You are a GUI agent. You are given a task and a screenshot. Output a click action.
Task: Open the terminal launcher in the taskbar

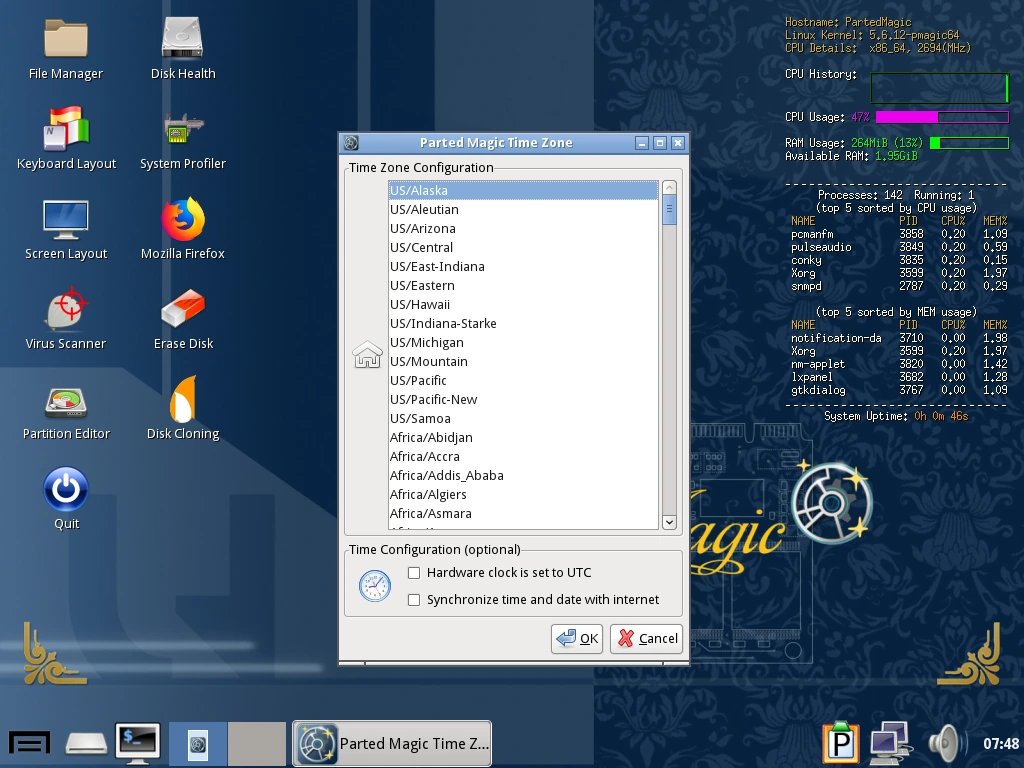[x=138, y=743]
